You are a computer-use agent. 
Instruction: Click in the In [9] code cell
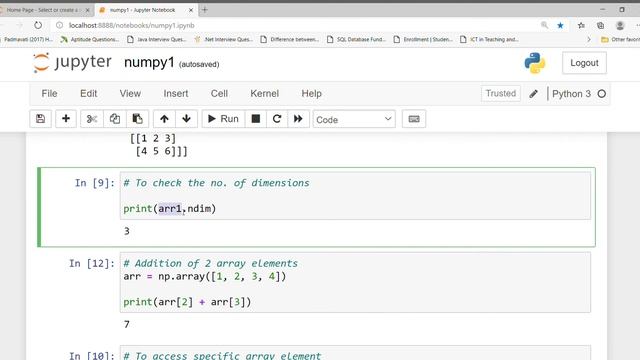(355, 196)
